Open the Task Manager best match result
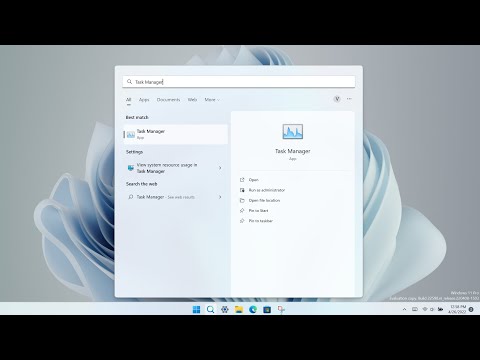 pos(176,134)
